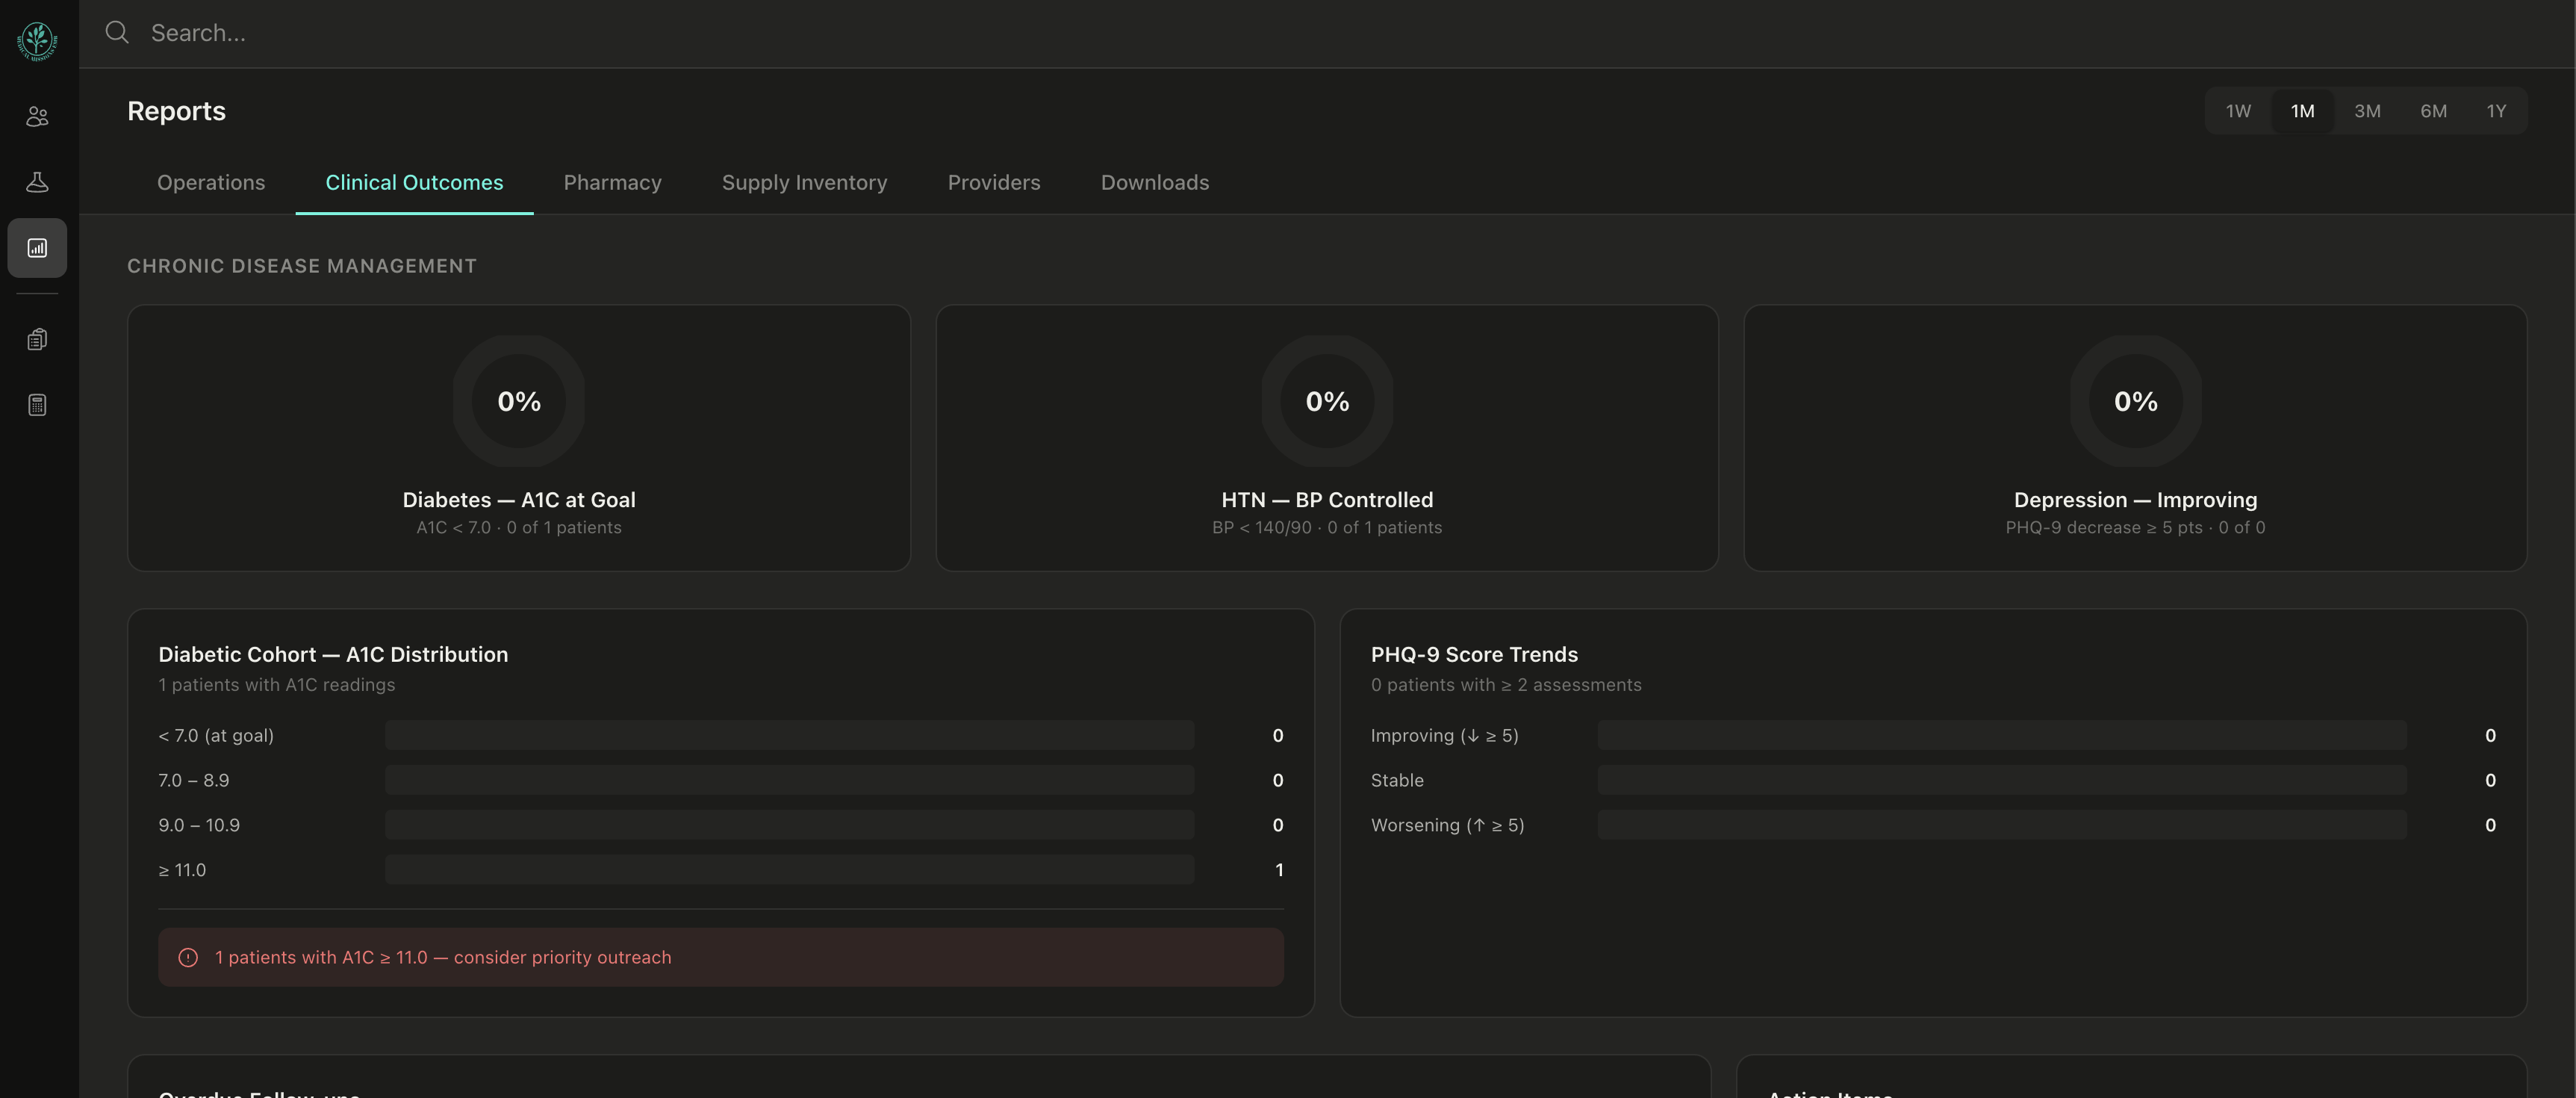Screen dimensions: 2576x1098
Task: Select the 6M time range
Action: (x=2433, y=111)
